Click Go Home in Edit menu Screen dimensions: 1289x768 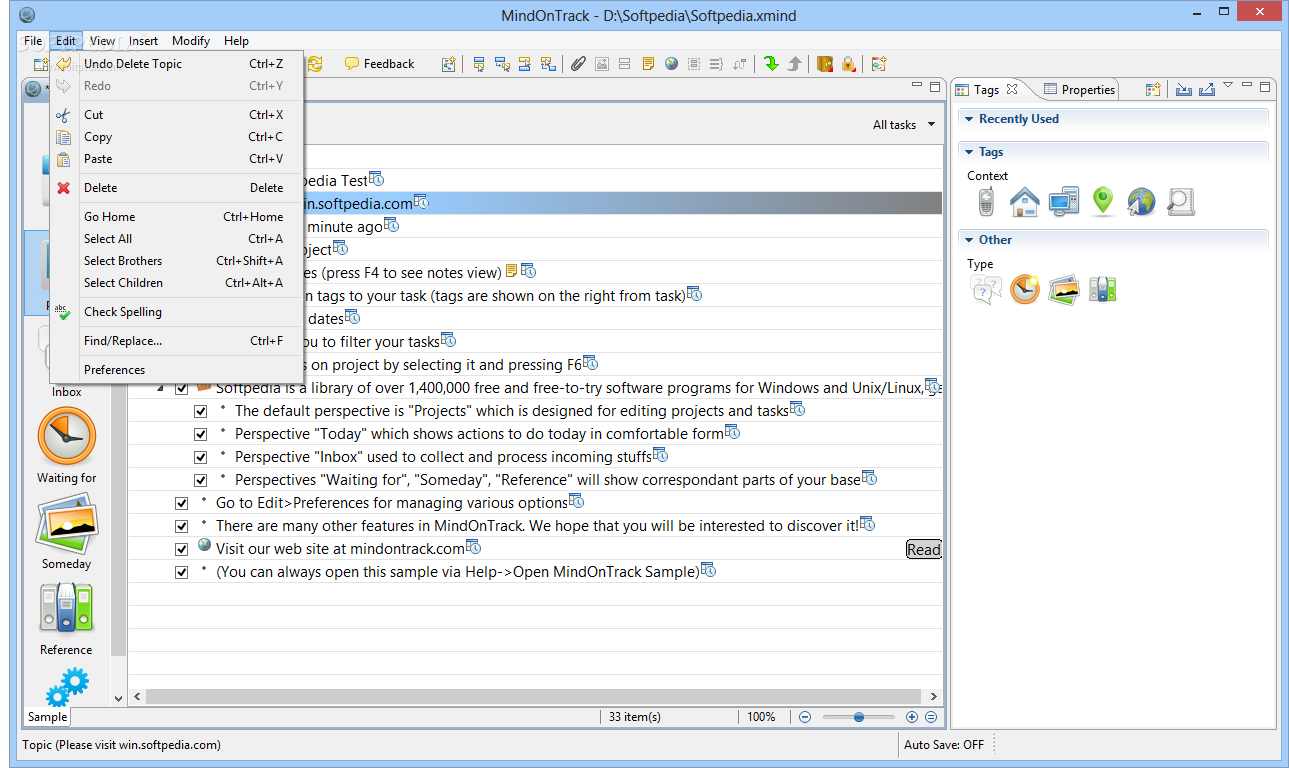click(176, 217)
